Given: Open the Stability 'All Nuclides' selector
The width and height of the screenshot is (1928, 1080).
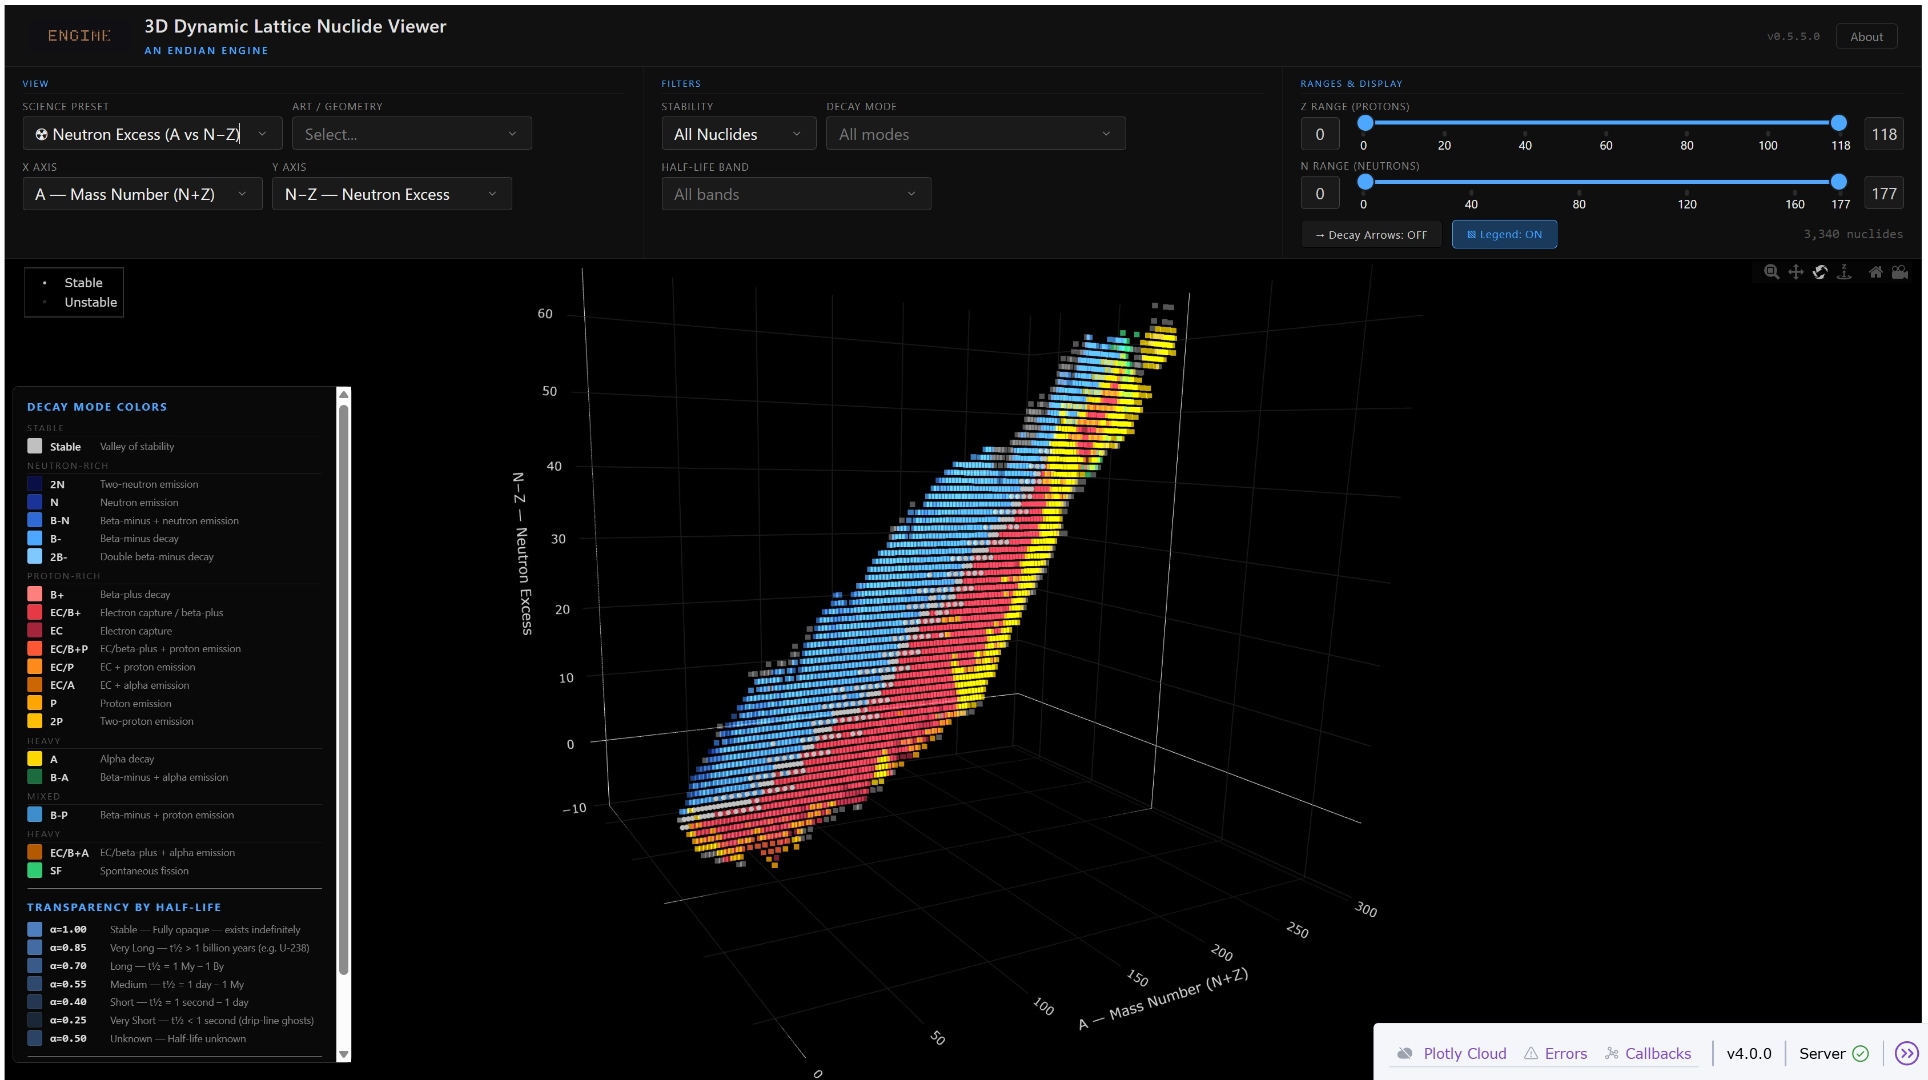Looking at the screenshot, I should (738, 133).
